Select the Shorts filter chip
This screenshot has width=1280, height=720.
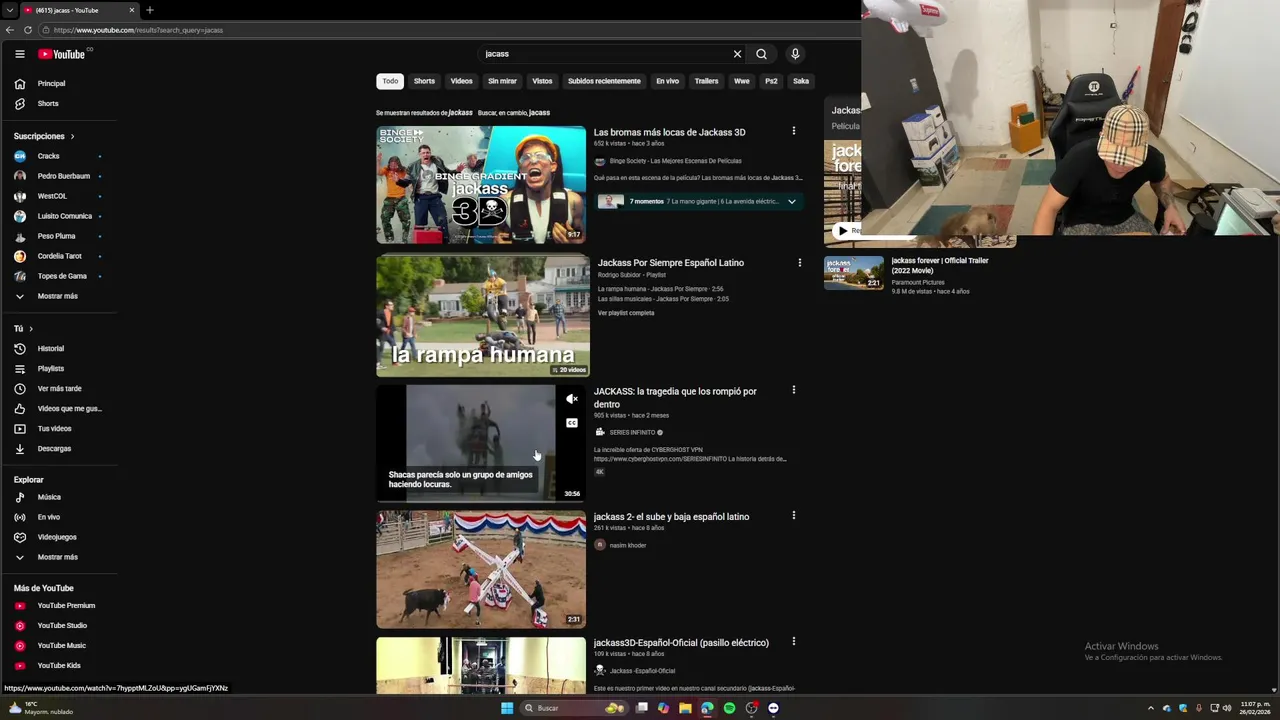point(425,81)
